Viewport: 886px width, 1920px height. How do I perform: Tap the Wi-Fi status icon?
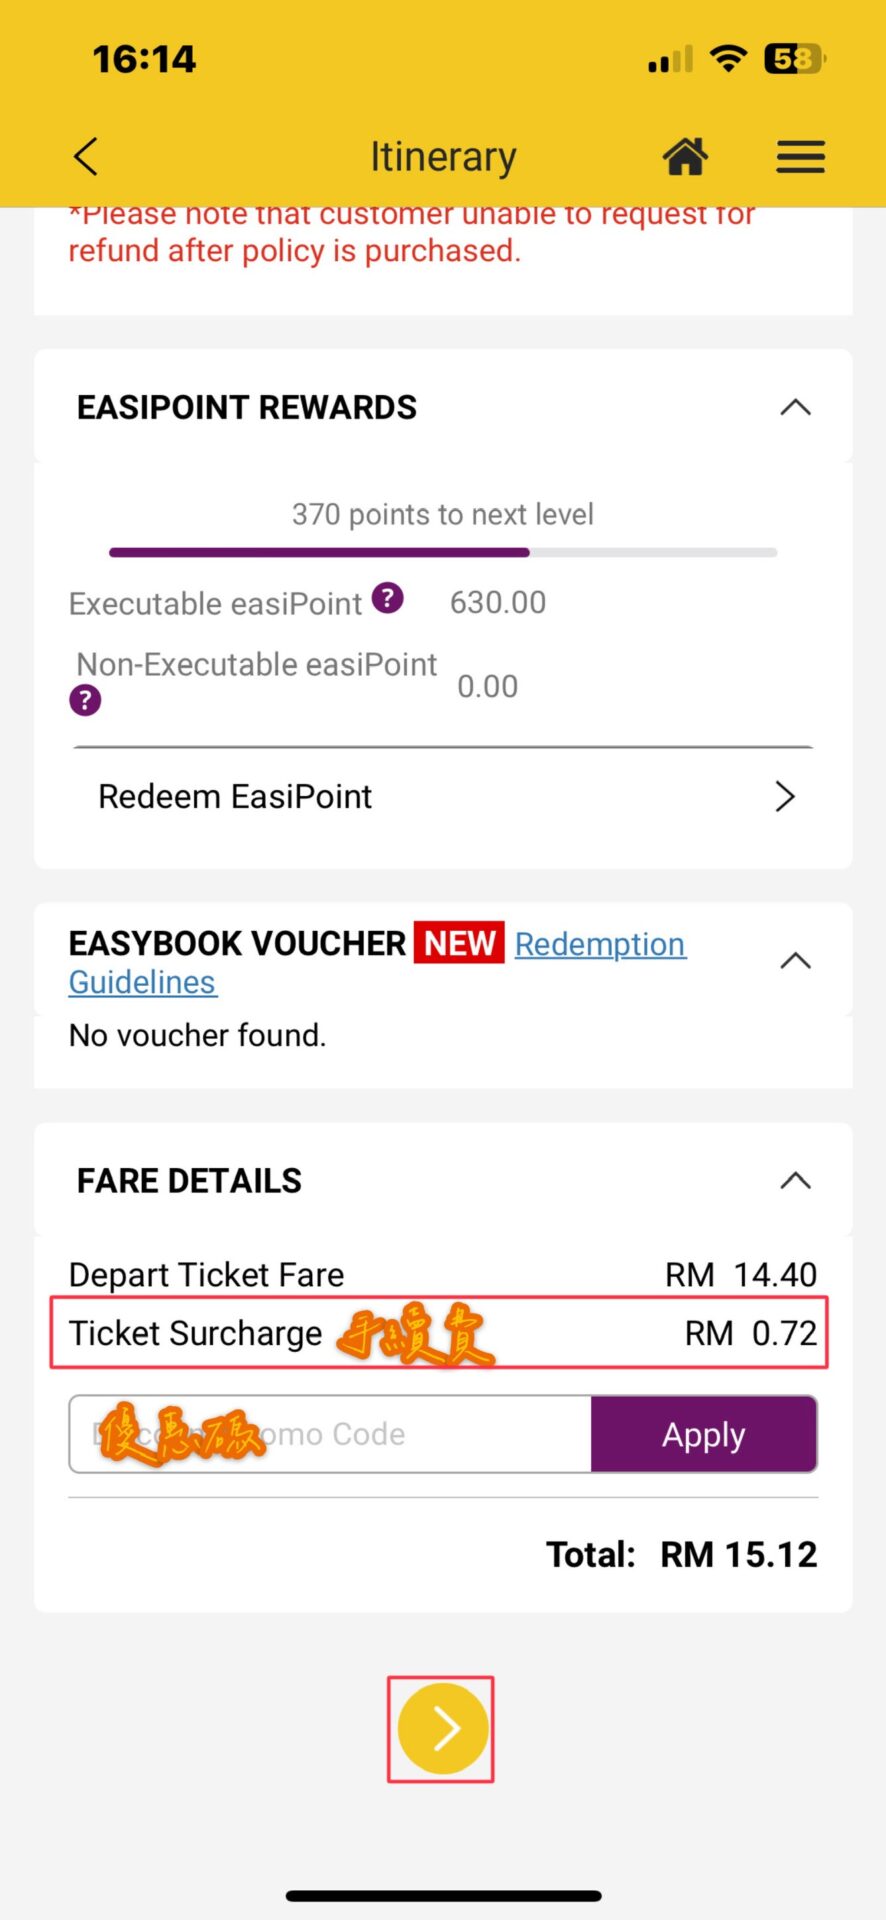pos(729,59)
